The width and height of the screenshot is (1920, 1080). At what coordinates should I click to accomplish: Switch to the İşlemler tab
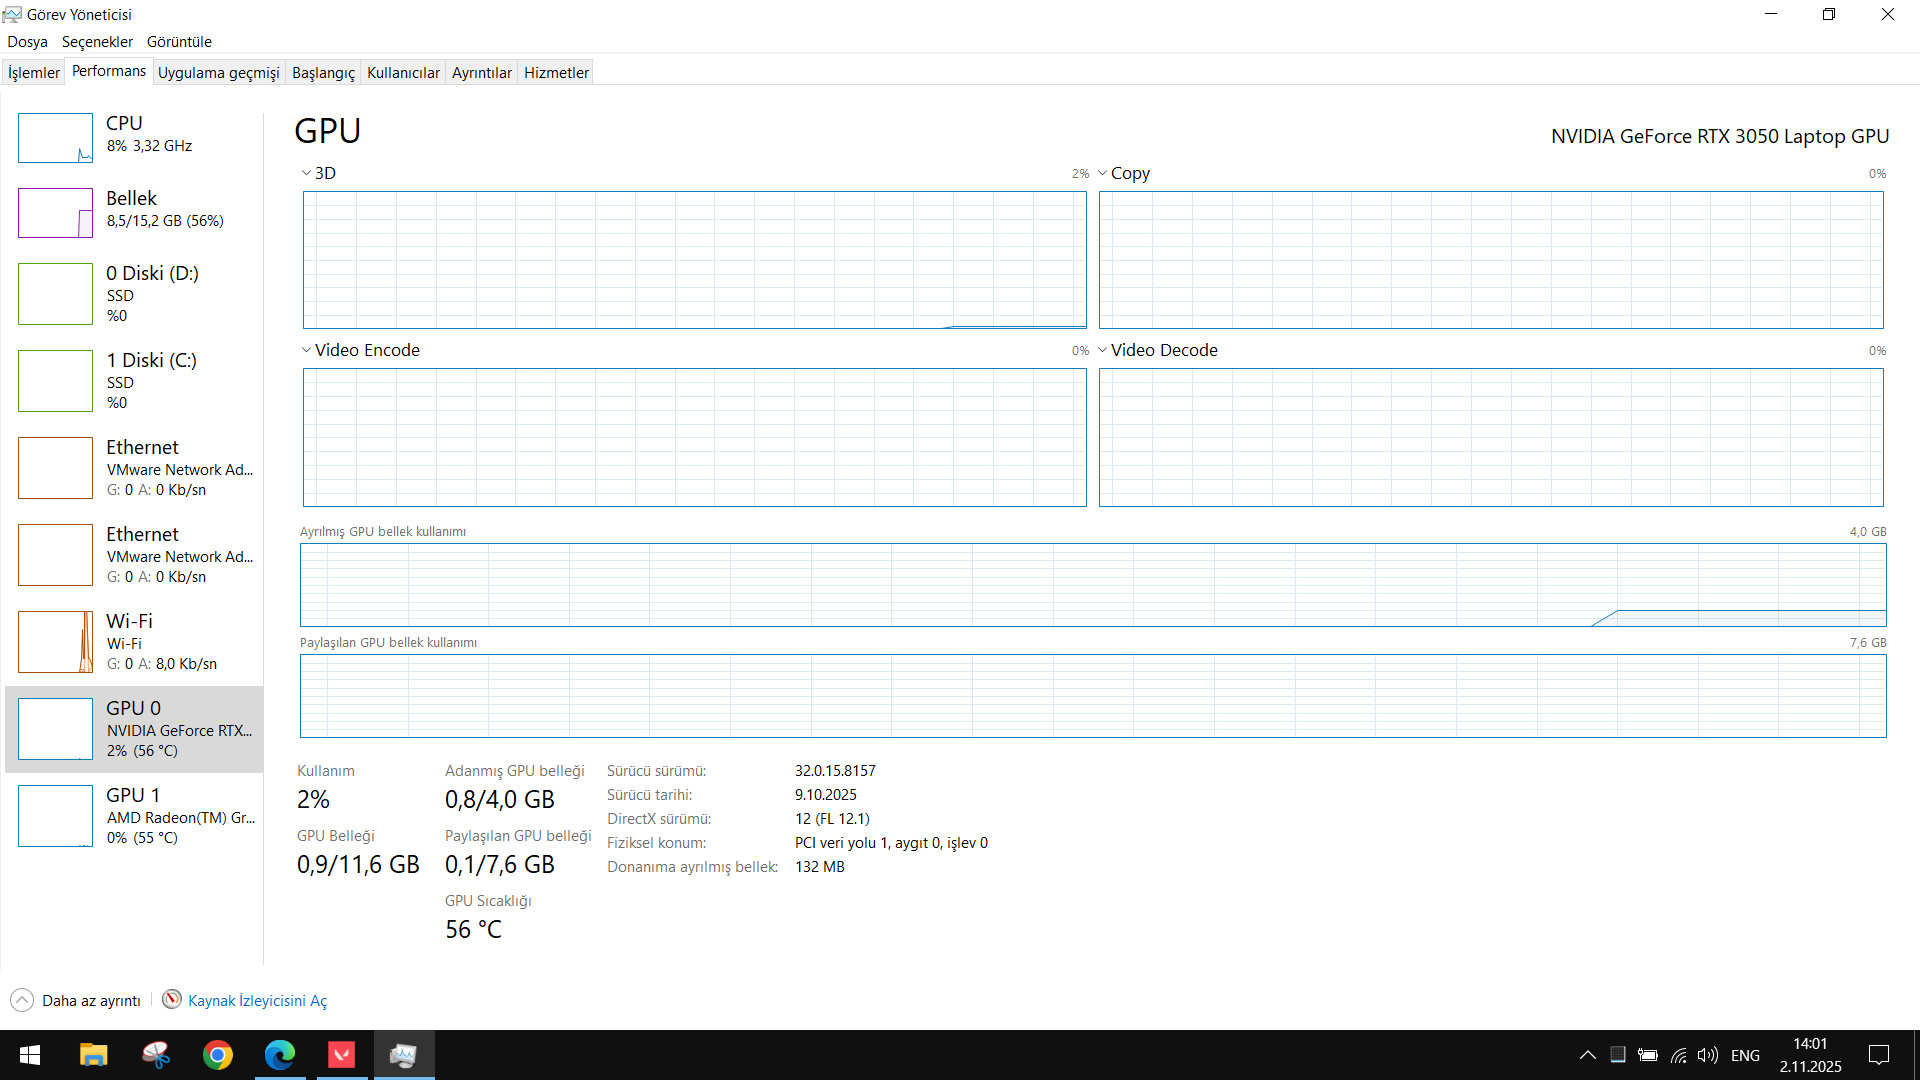[x=34, y=72]
